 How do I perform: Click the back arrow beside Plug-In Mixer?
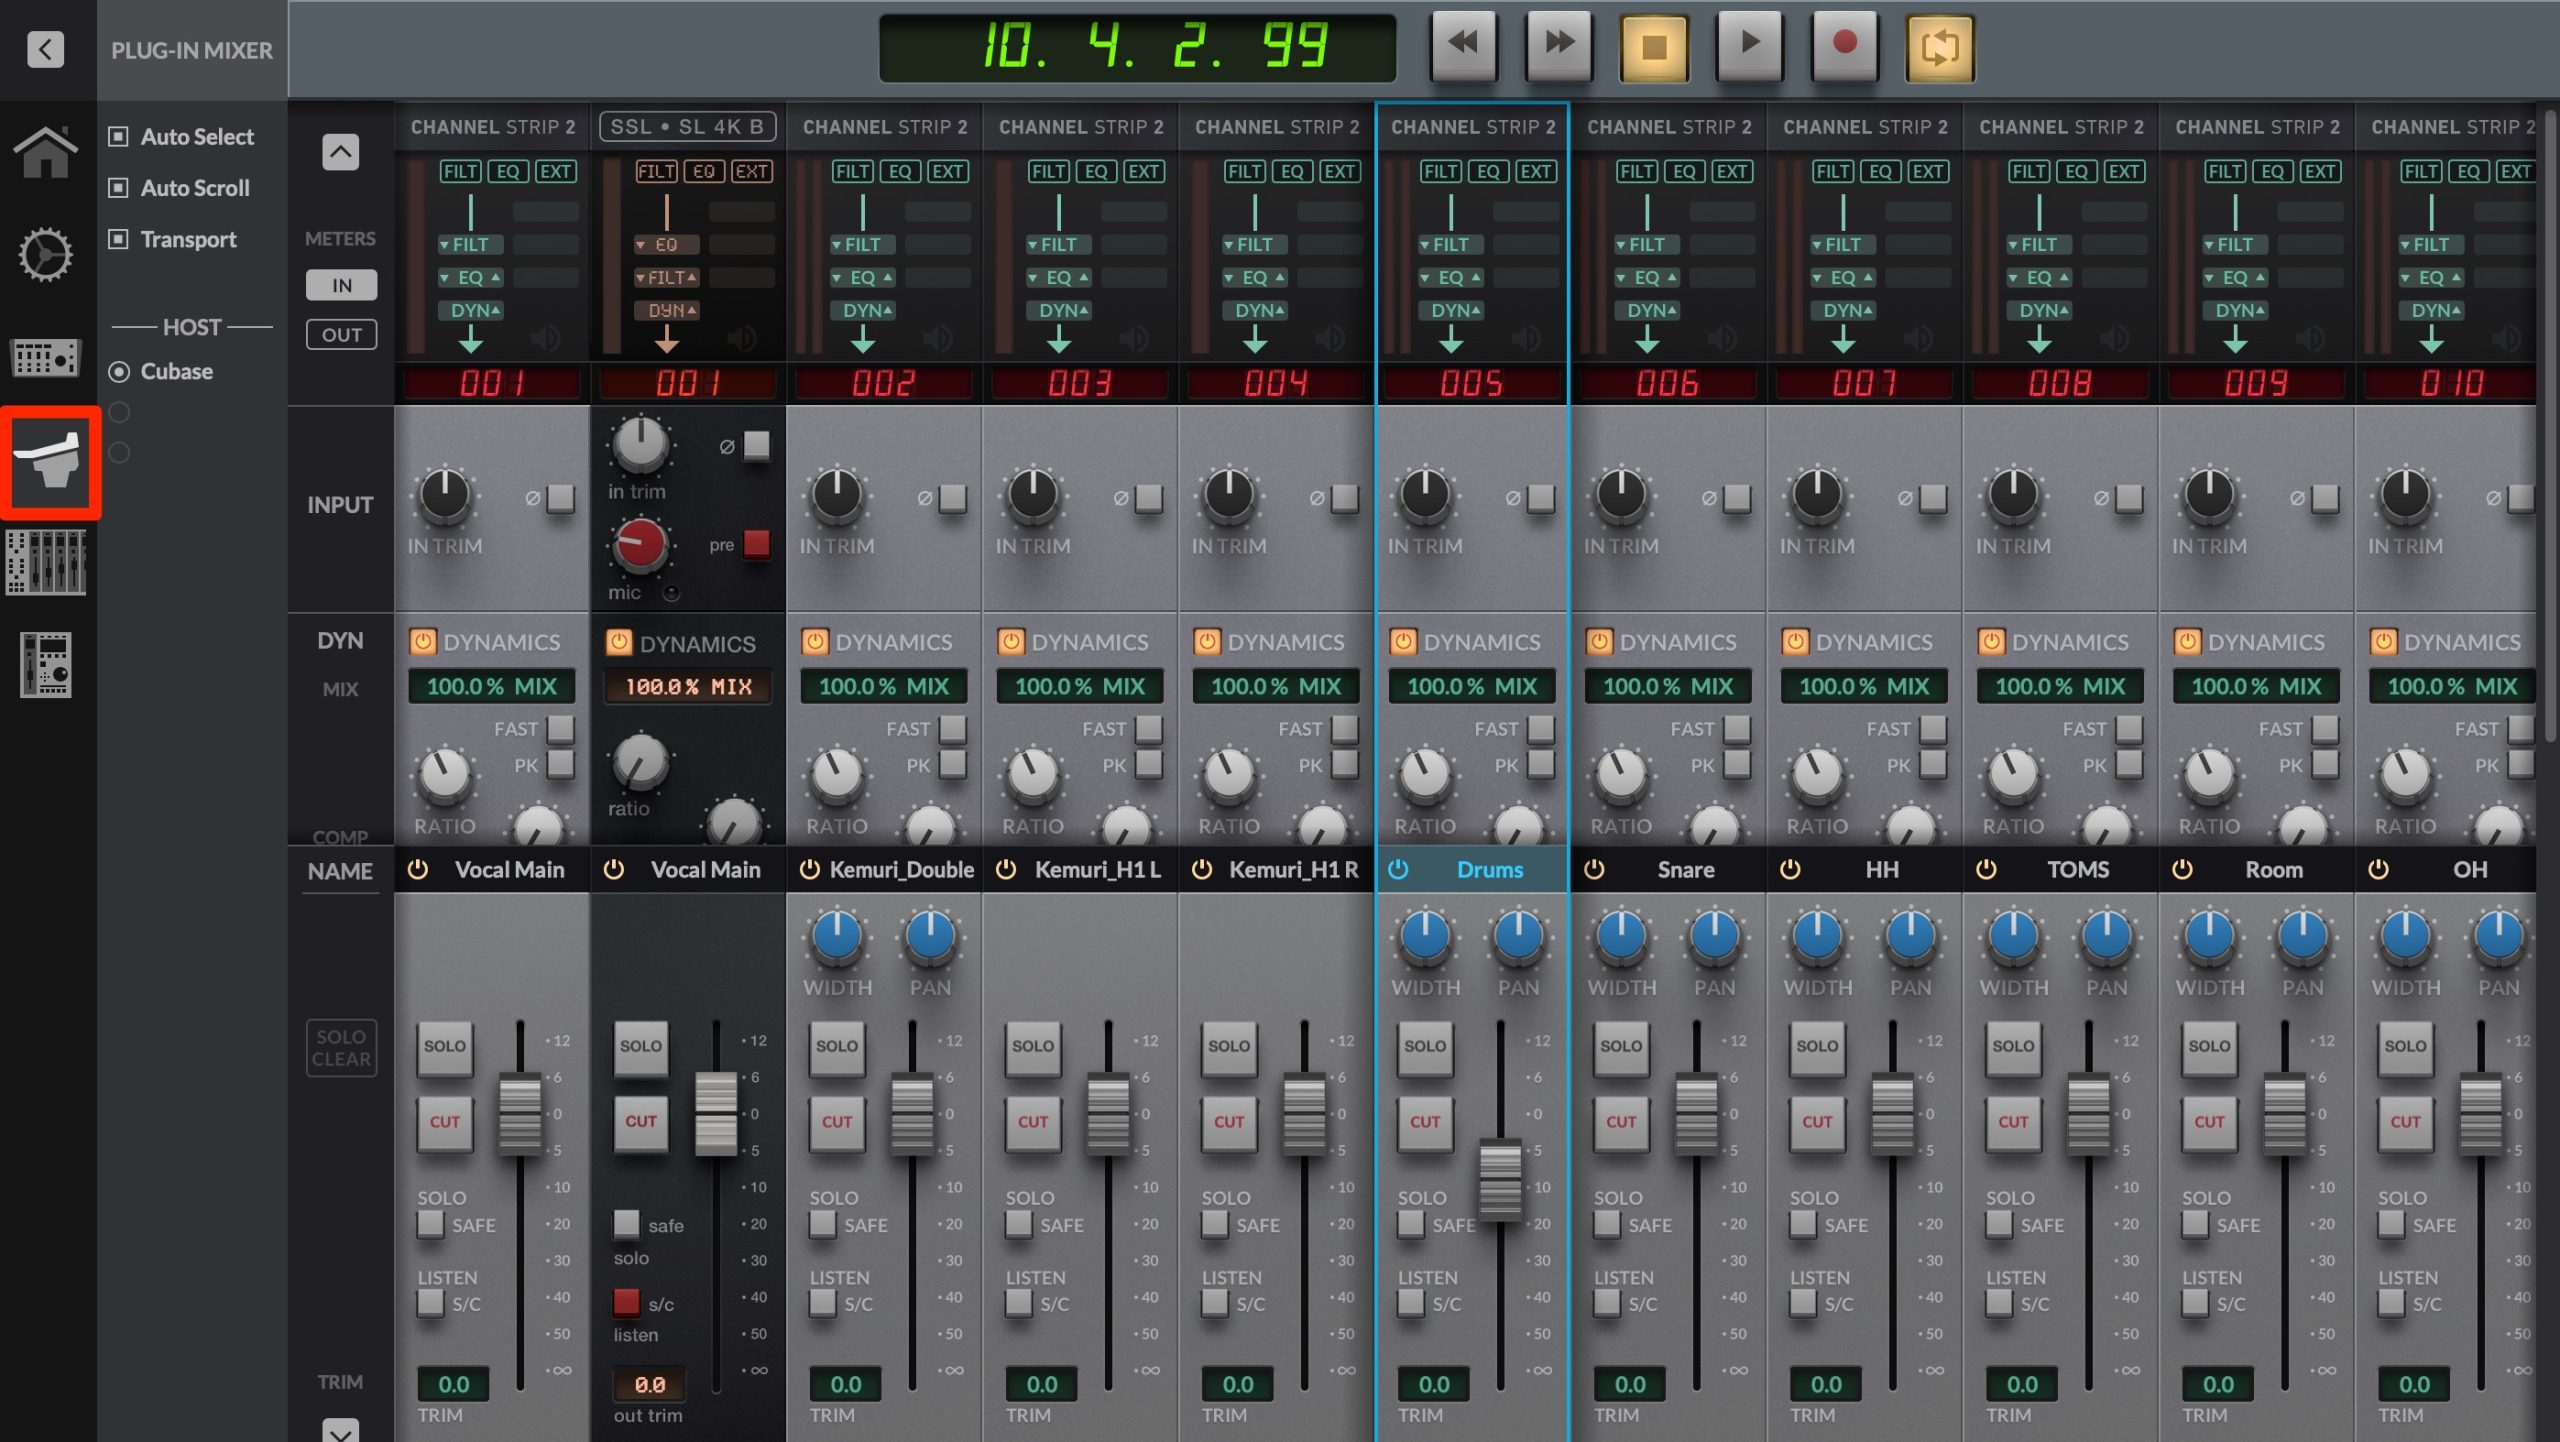tap(45, 48)
